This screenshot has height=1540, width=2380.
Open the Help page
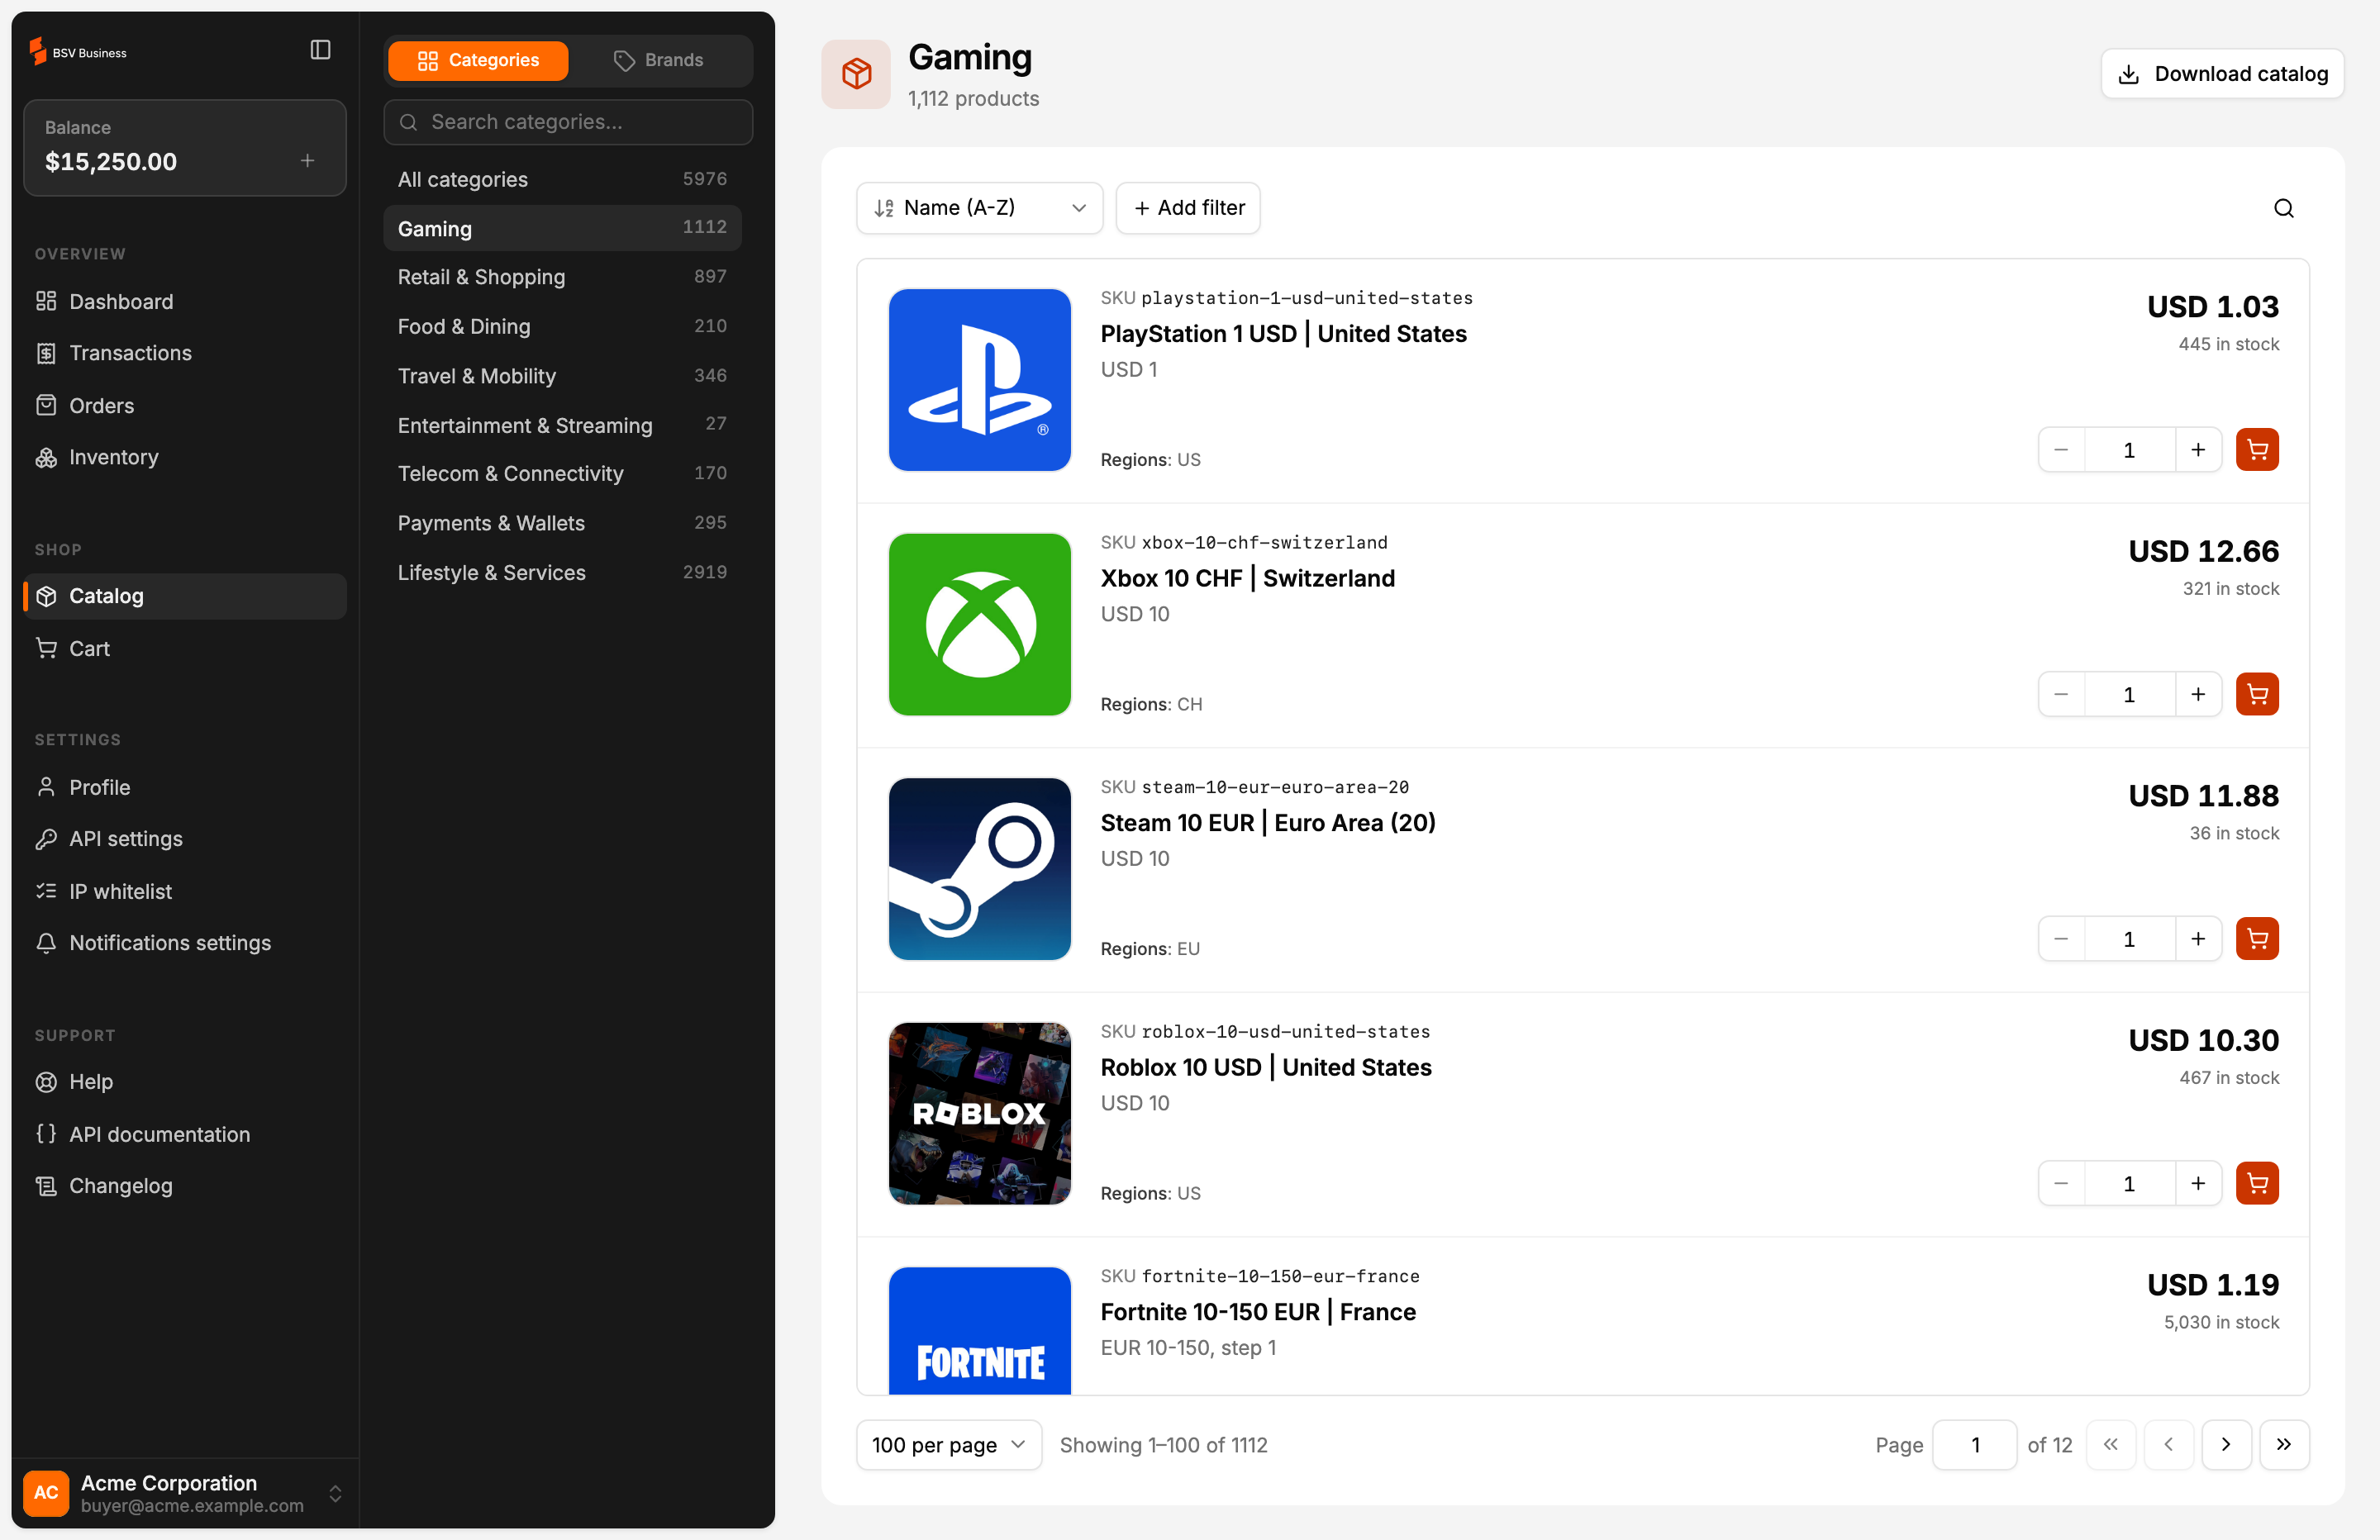click(184, 1082)
